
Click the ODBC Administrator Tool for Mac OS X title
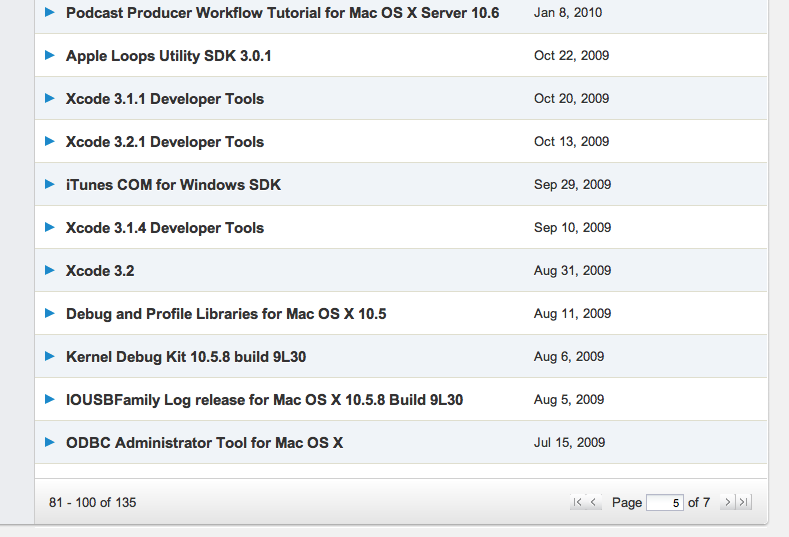pos(204,443)
